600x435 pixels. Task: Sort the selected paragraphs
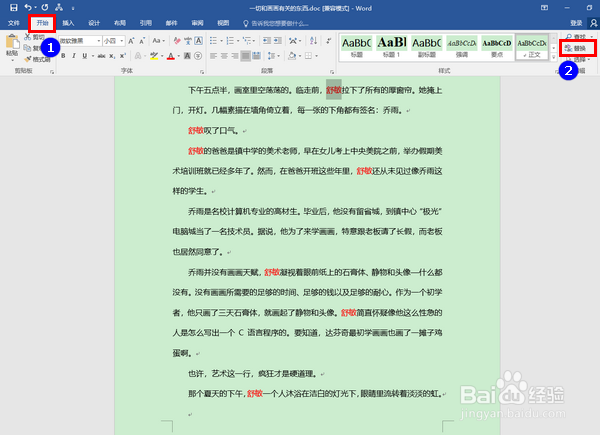[313, 41]
